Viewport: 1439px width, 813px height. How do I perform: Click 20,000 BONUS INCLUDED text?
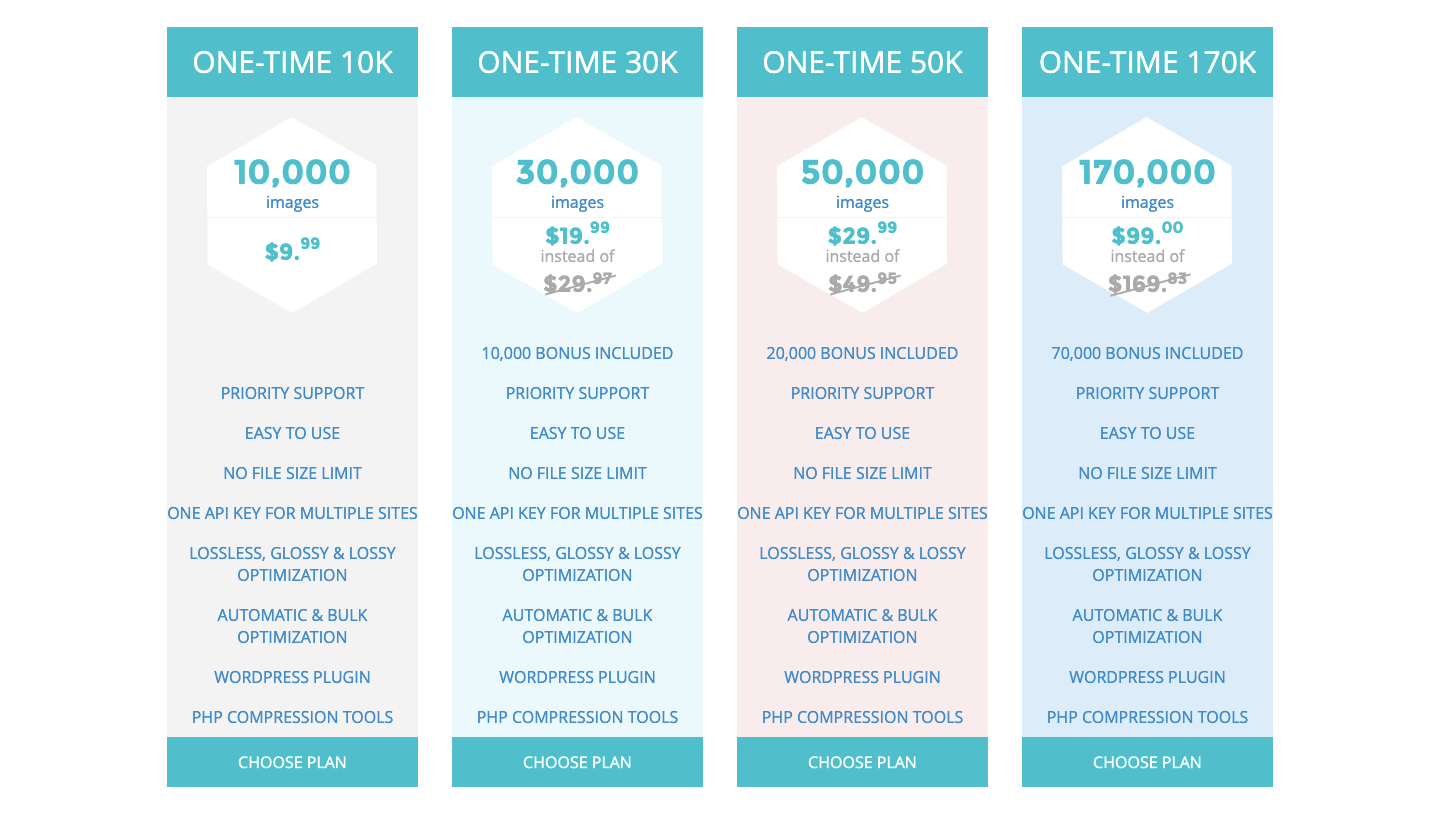pyautogui.click(x=862, y=353)
